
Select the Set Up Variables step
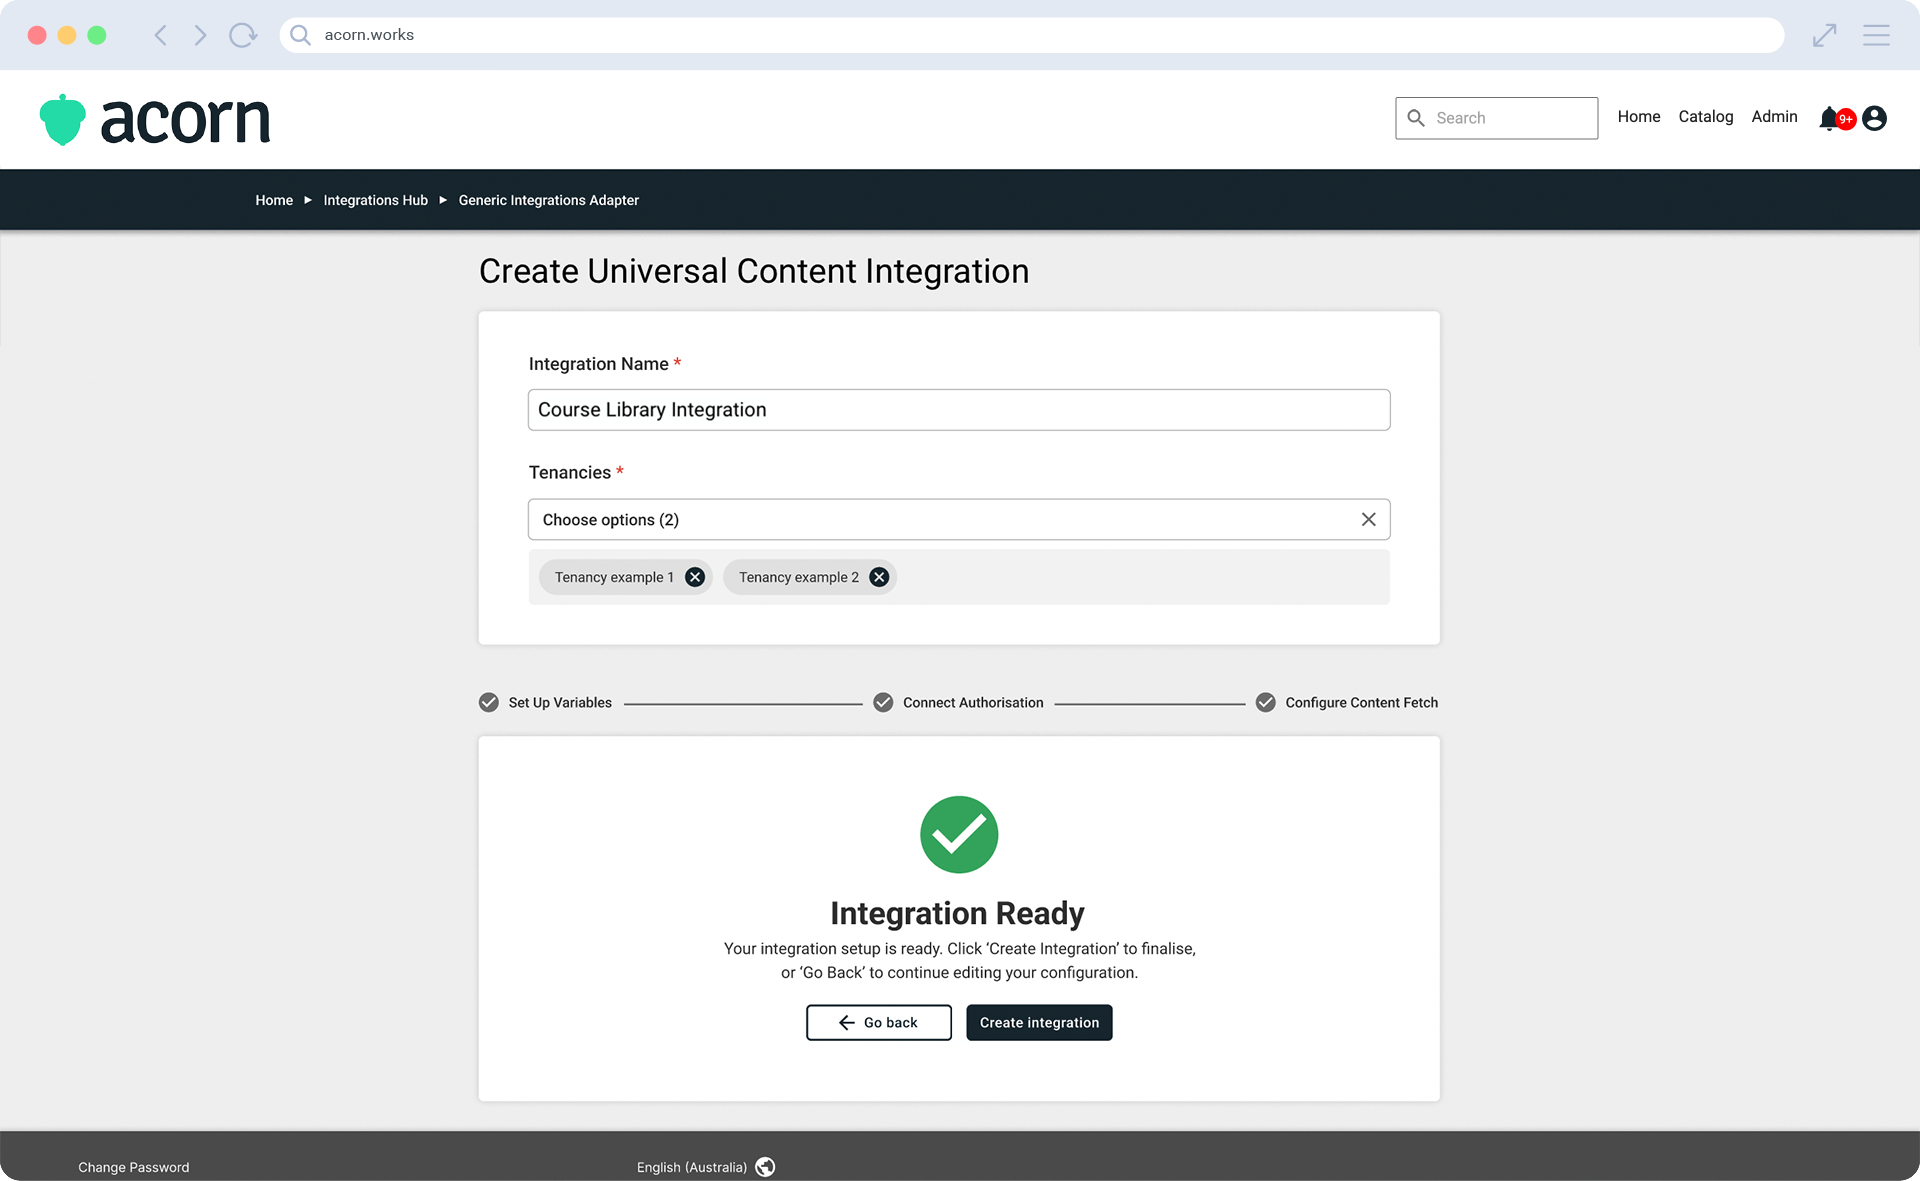(x=546, y=703)
